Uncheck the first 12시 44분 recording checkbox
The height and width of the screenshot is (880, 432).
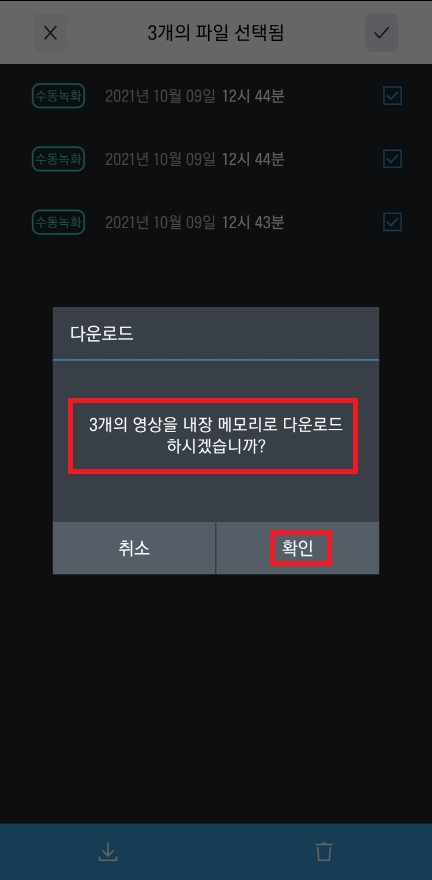(392, 96)
